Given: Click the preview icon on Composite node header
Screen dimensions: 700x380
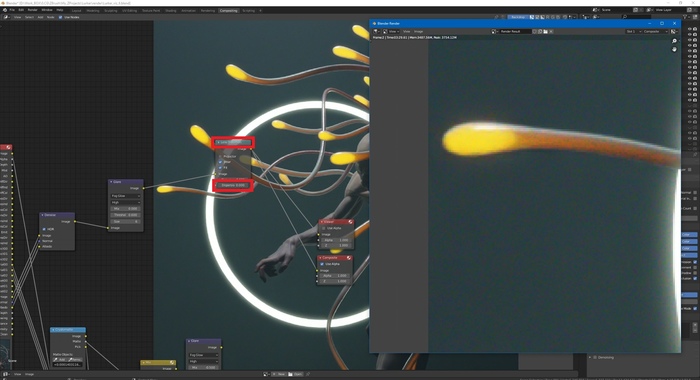Looking at the screenshot, I should (x=349, y=258).
